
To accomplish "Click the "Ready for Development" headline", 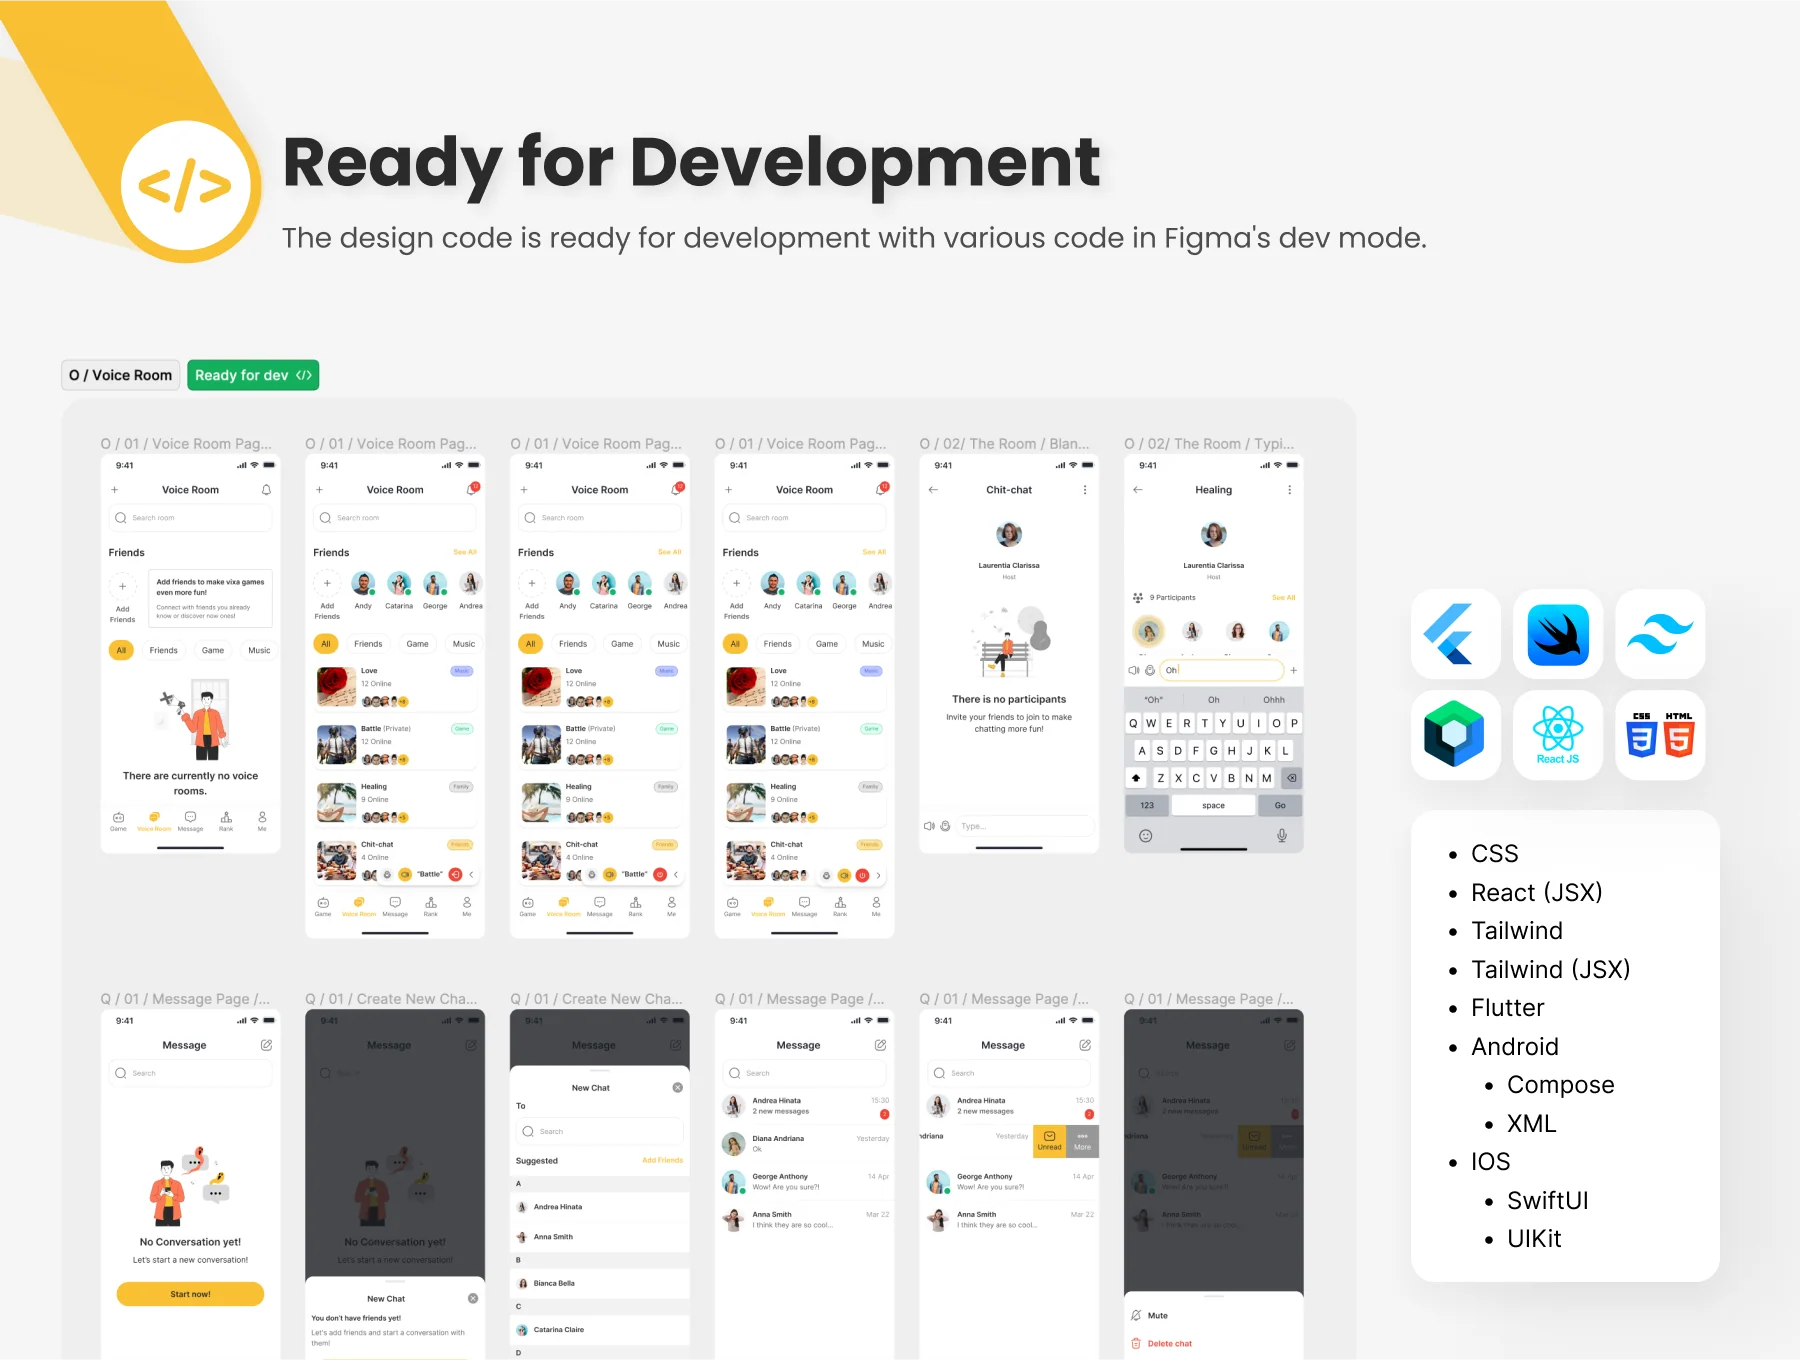I will pyautogui.click(x=691, y=162).
